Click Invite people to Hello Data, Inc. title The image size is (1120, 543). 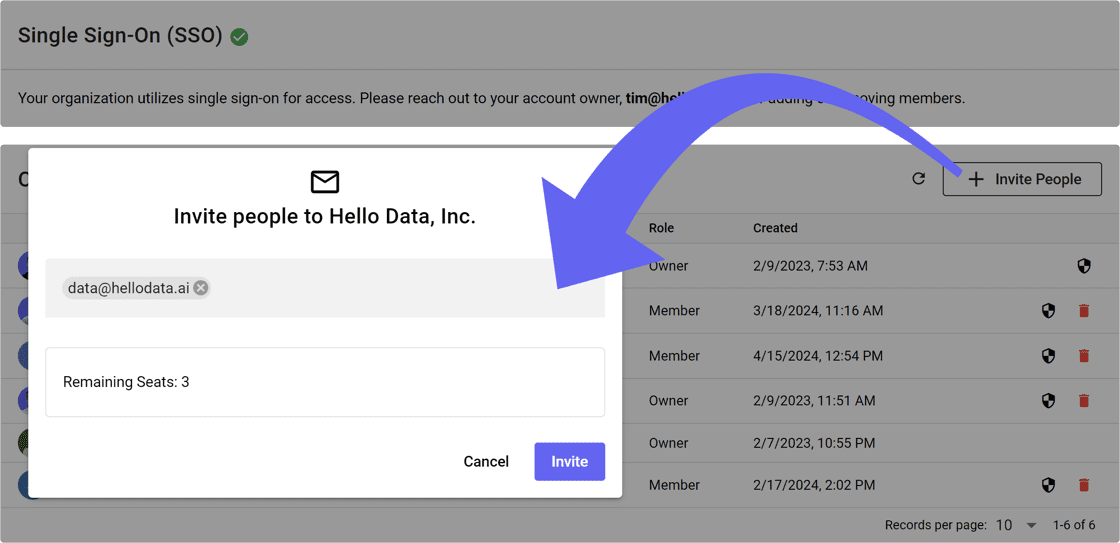tap(325, 217)
